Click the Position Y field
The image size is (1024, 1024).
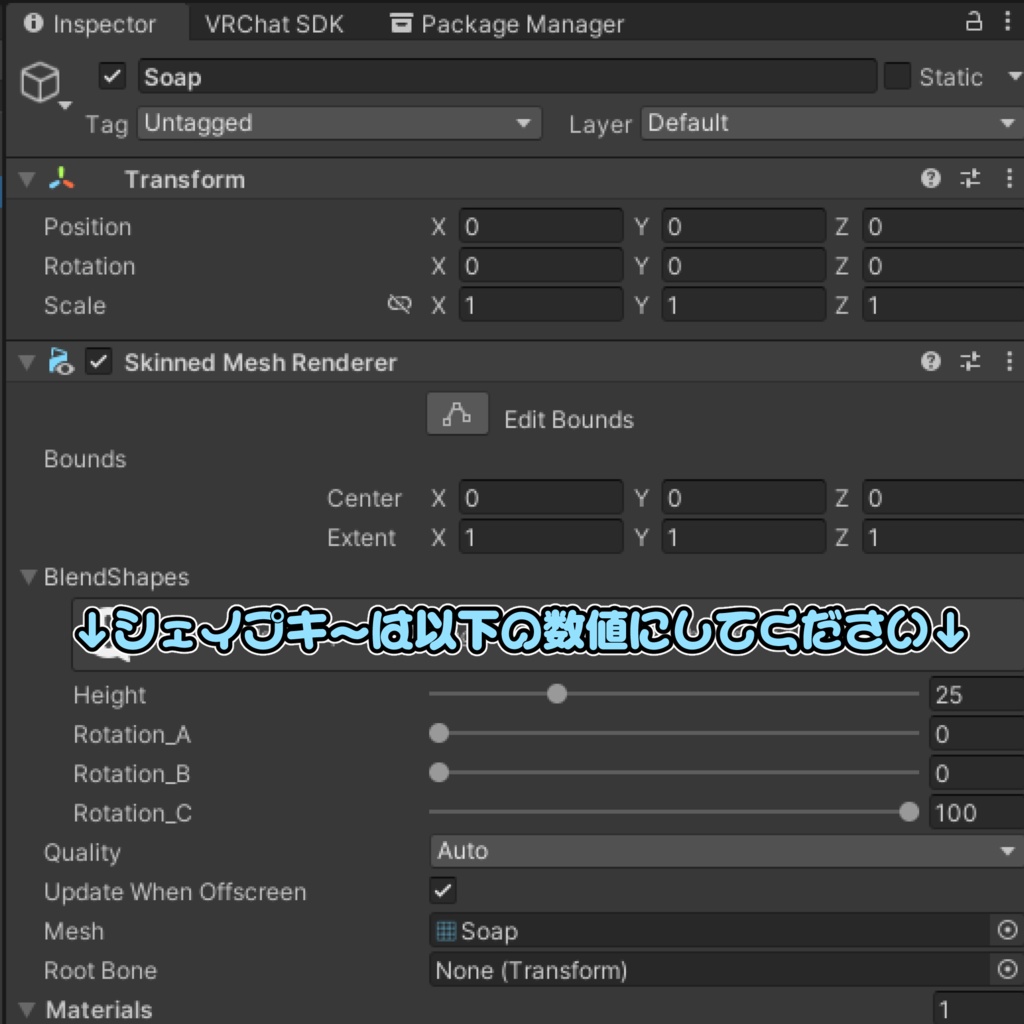click(743, 227)
